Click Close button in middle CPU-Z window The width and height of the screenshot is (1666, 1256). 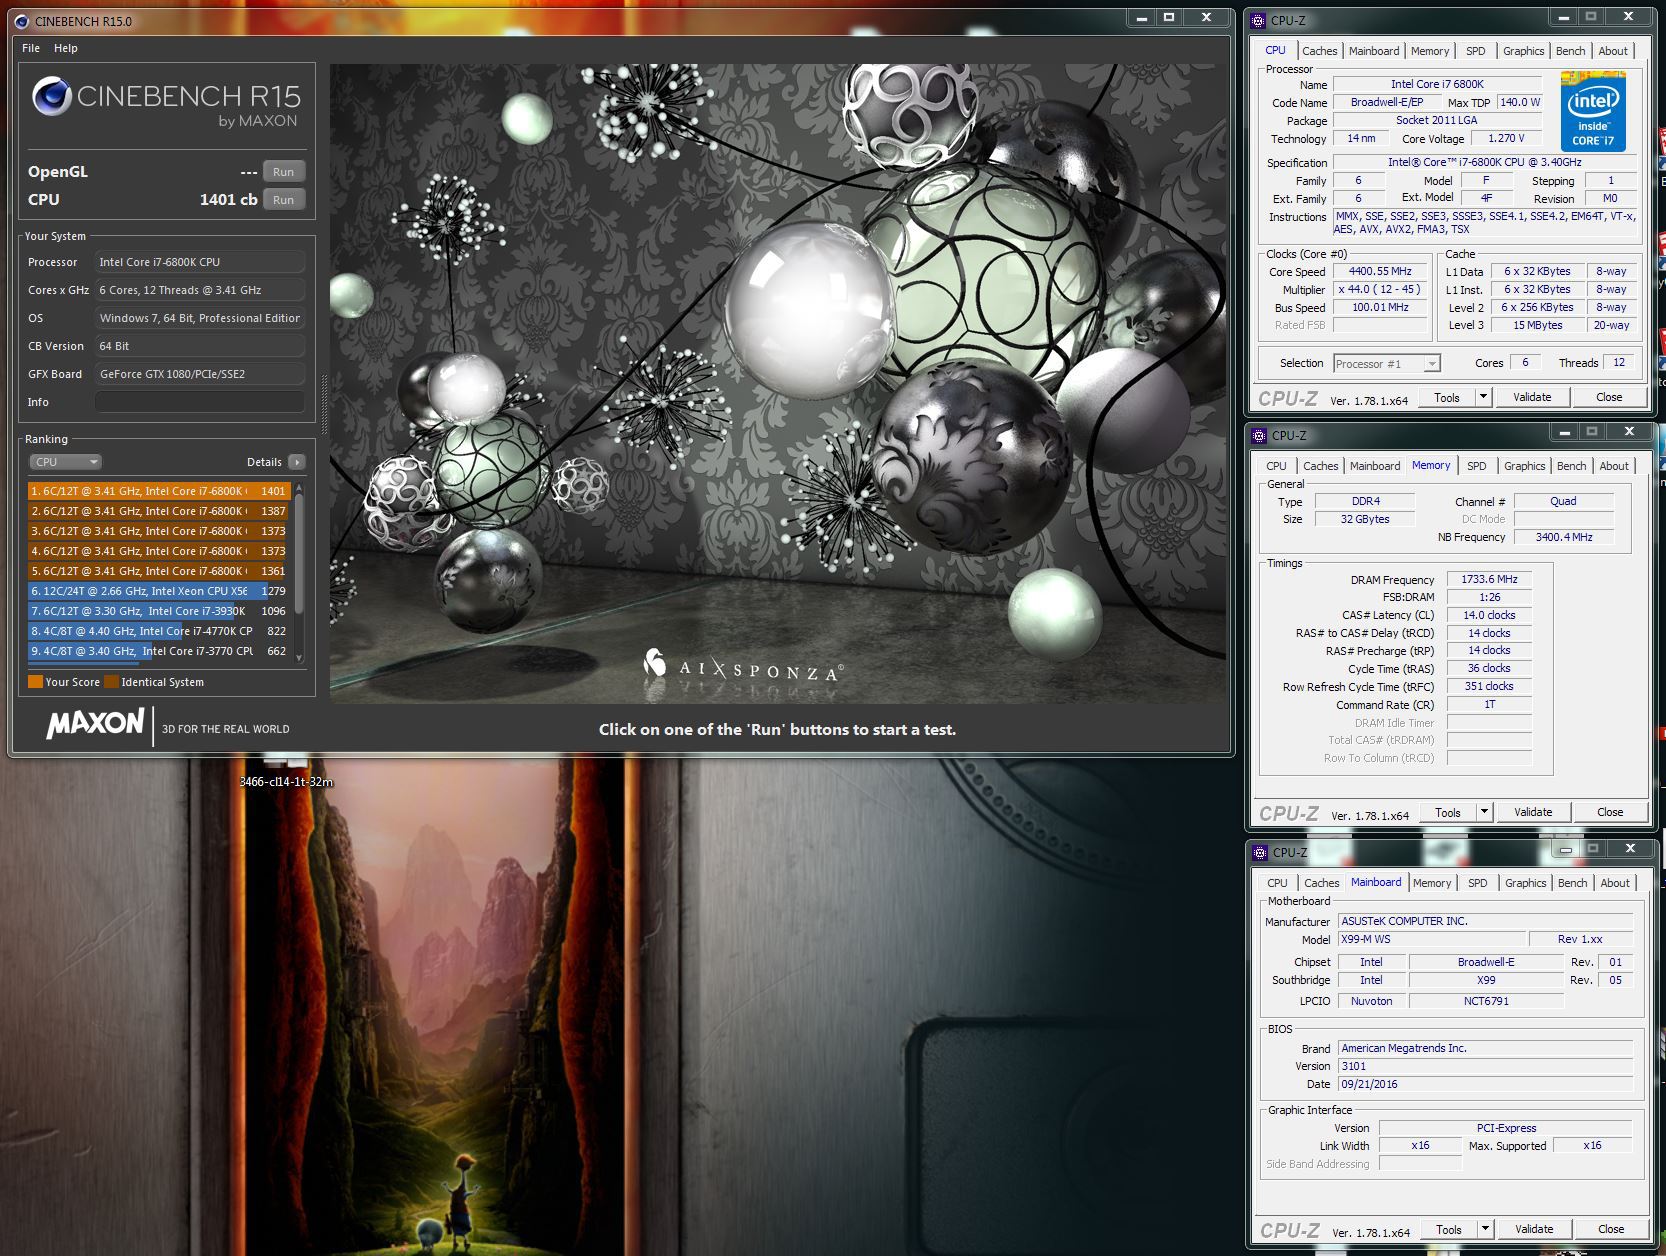[1610, 813]
